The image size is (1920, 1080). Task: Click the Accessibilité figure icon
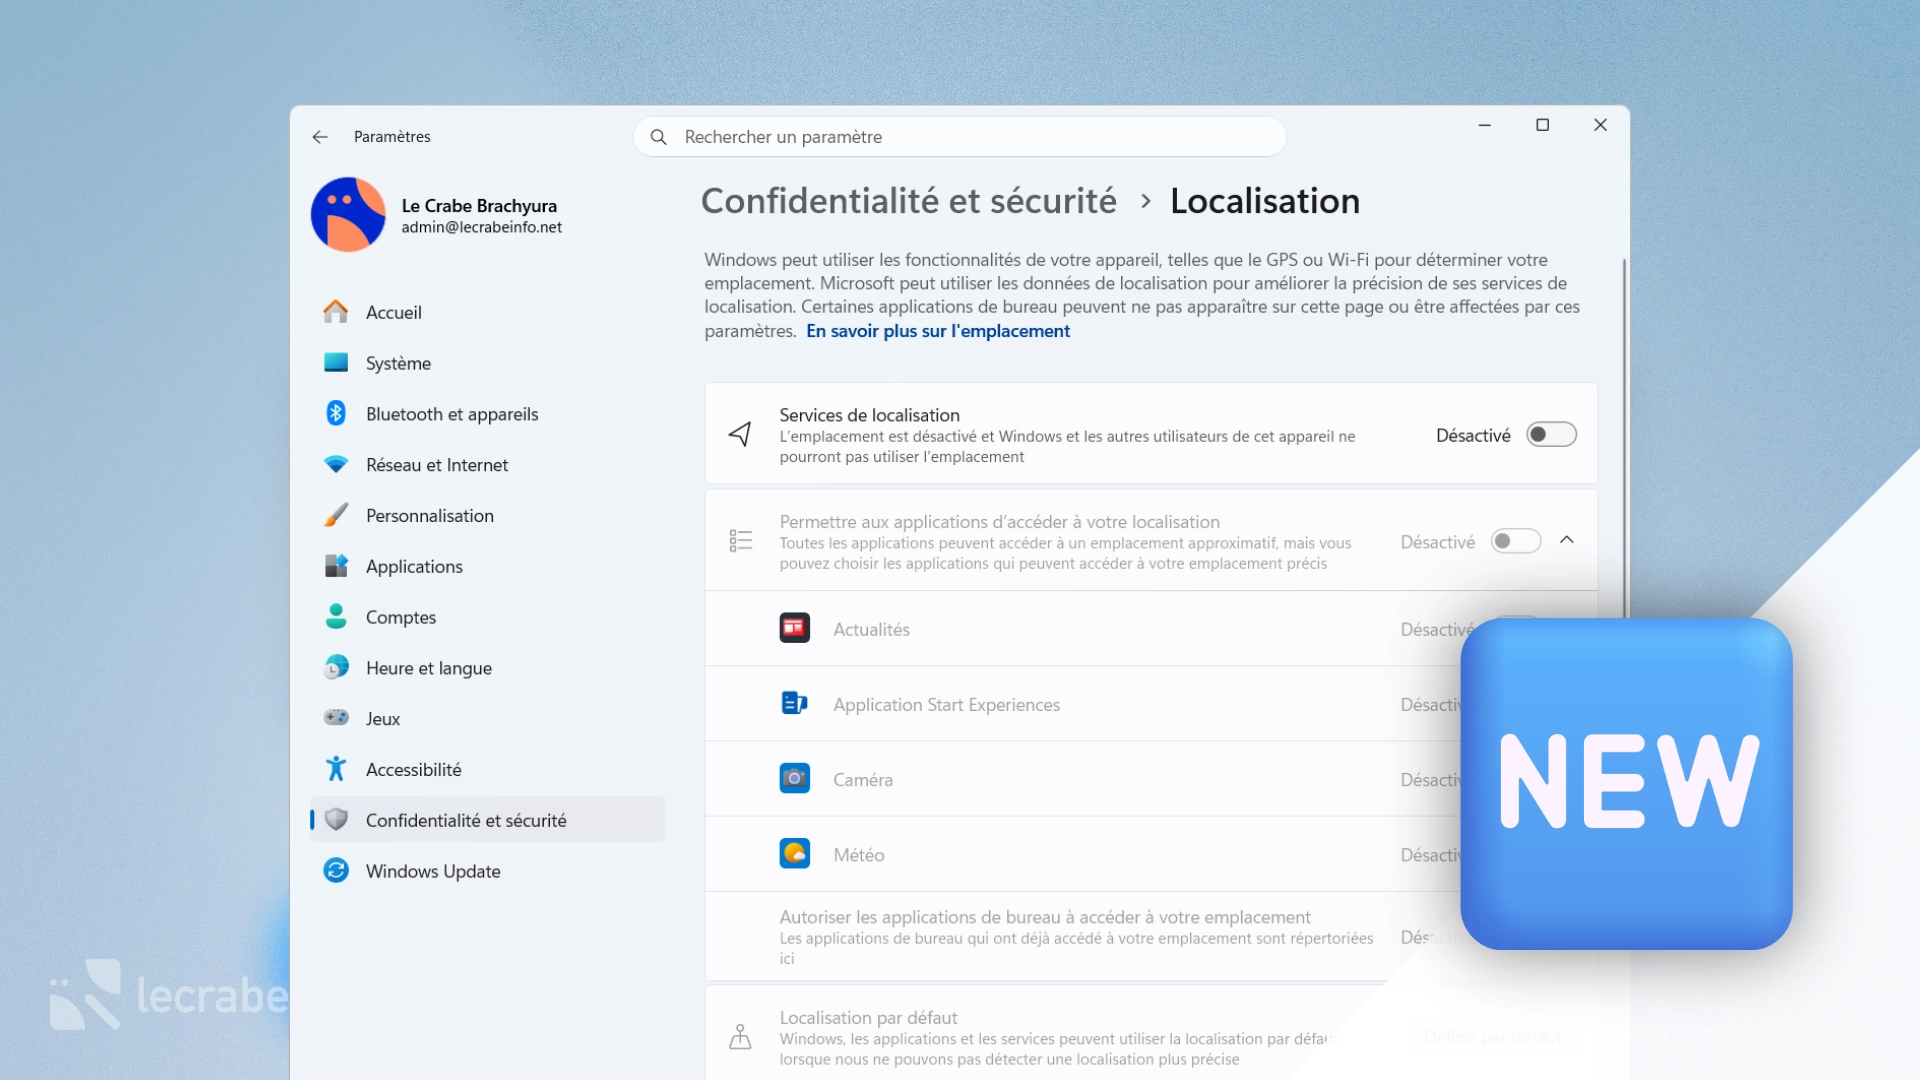(336, 769)
